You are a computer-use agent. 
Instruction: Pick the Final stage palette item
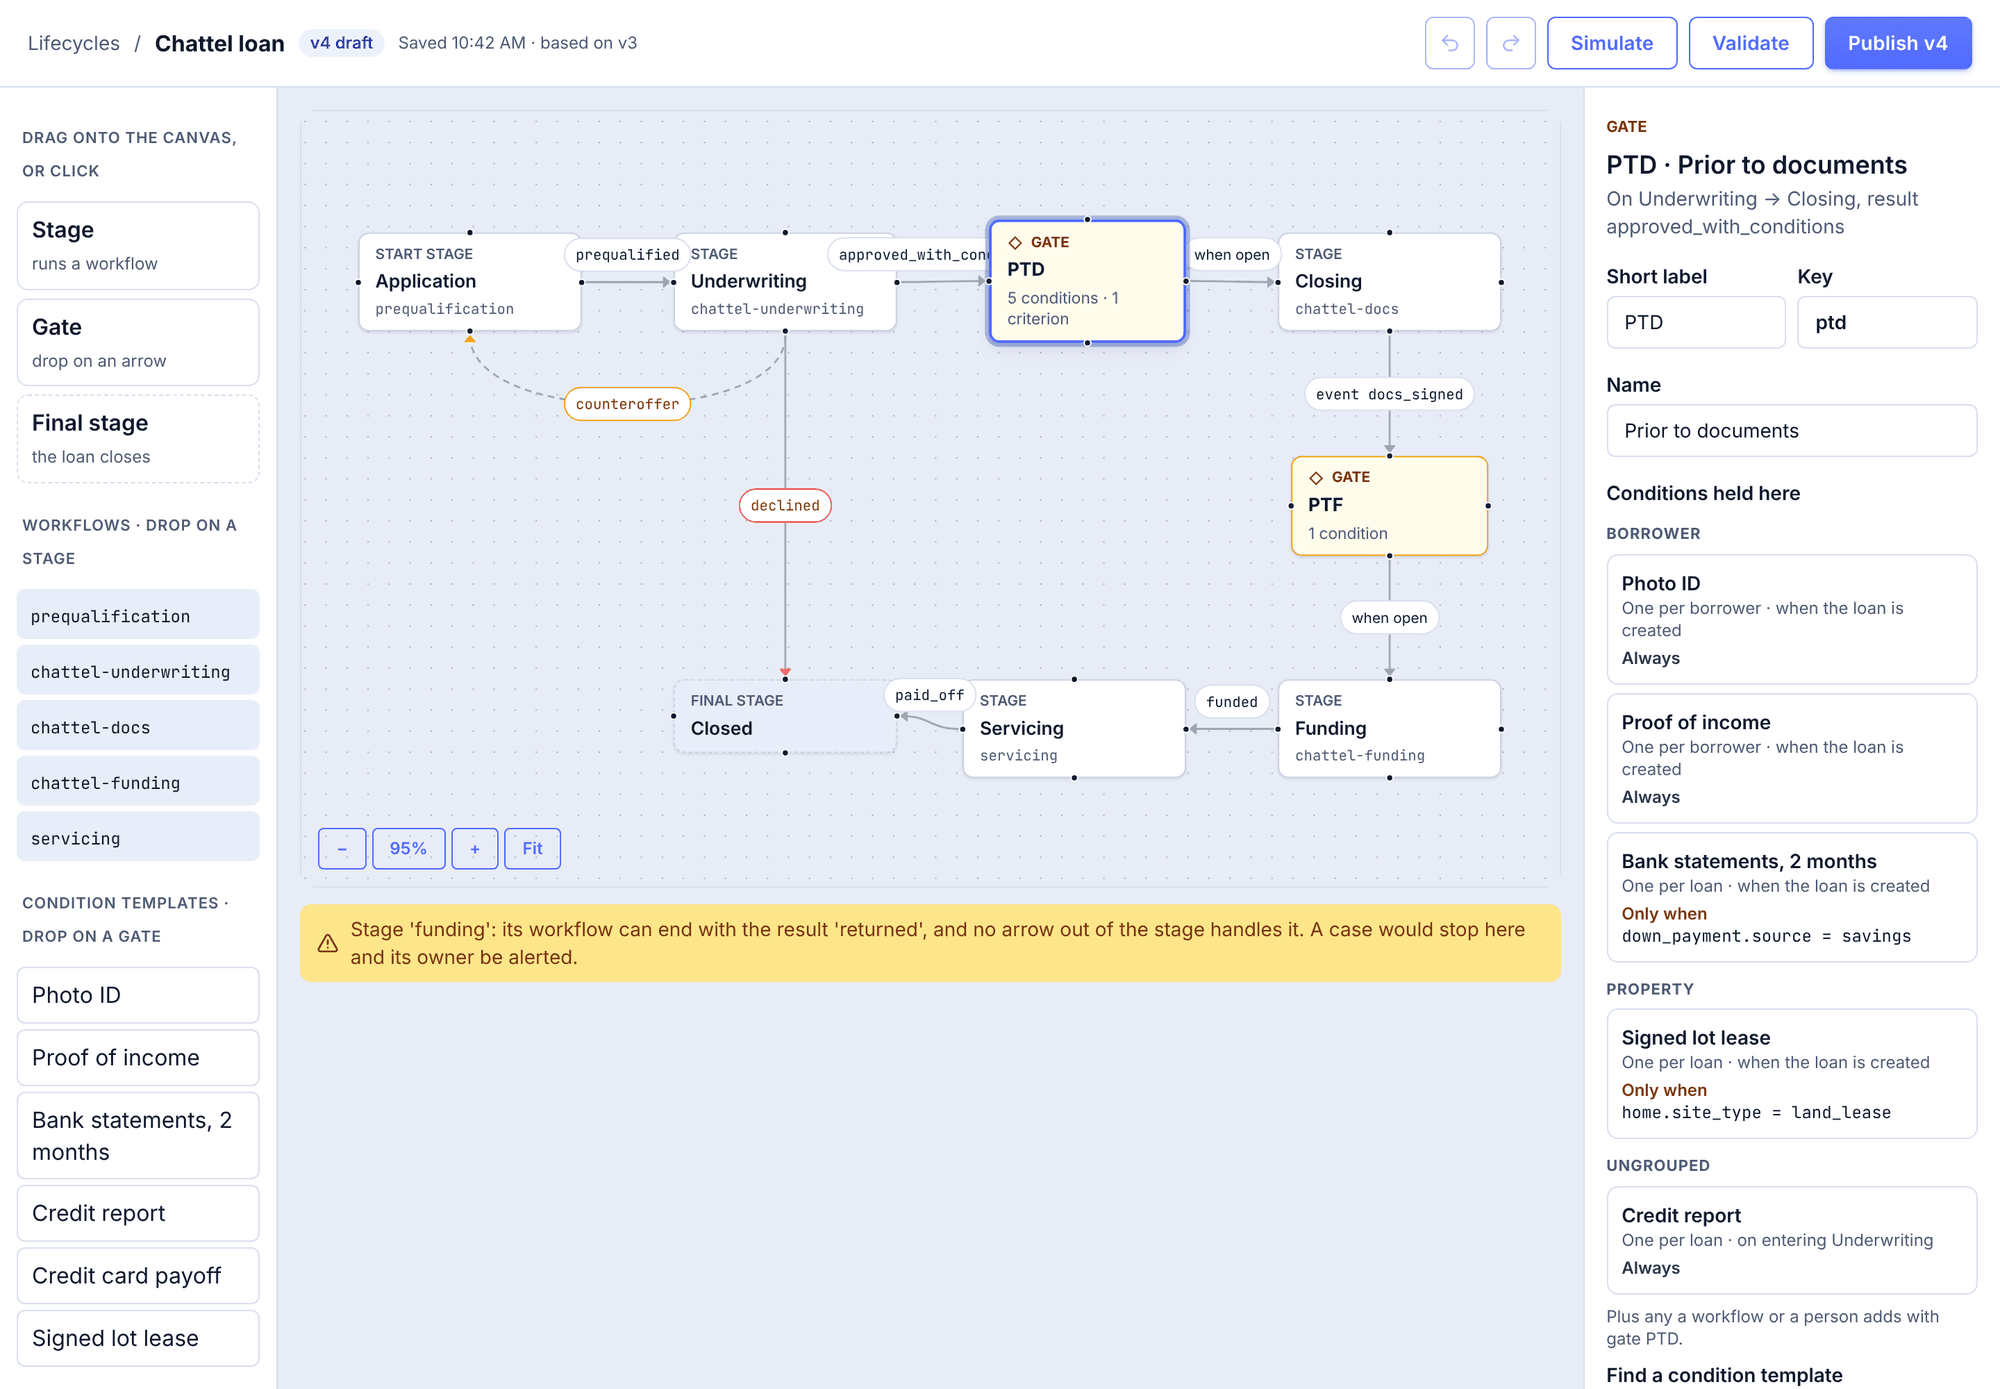click(138, 438)
